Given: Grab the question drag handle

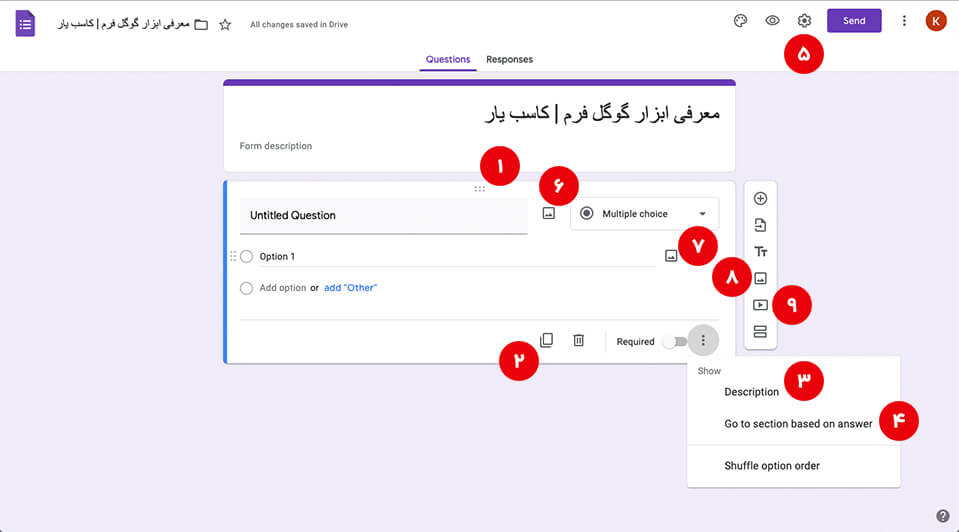Looking at the screenshot, I should coord(480,189).
